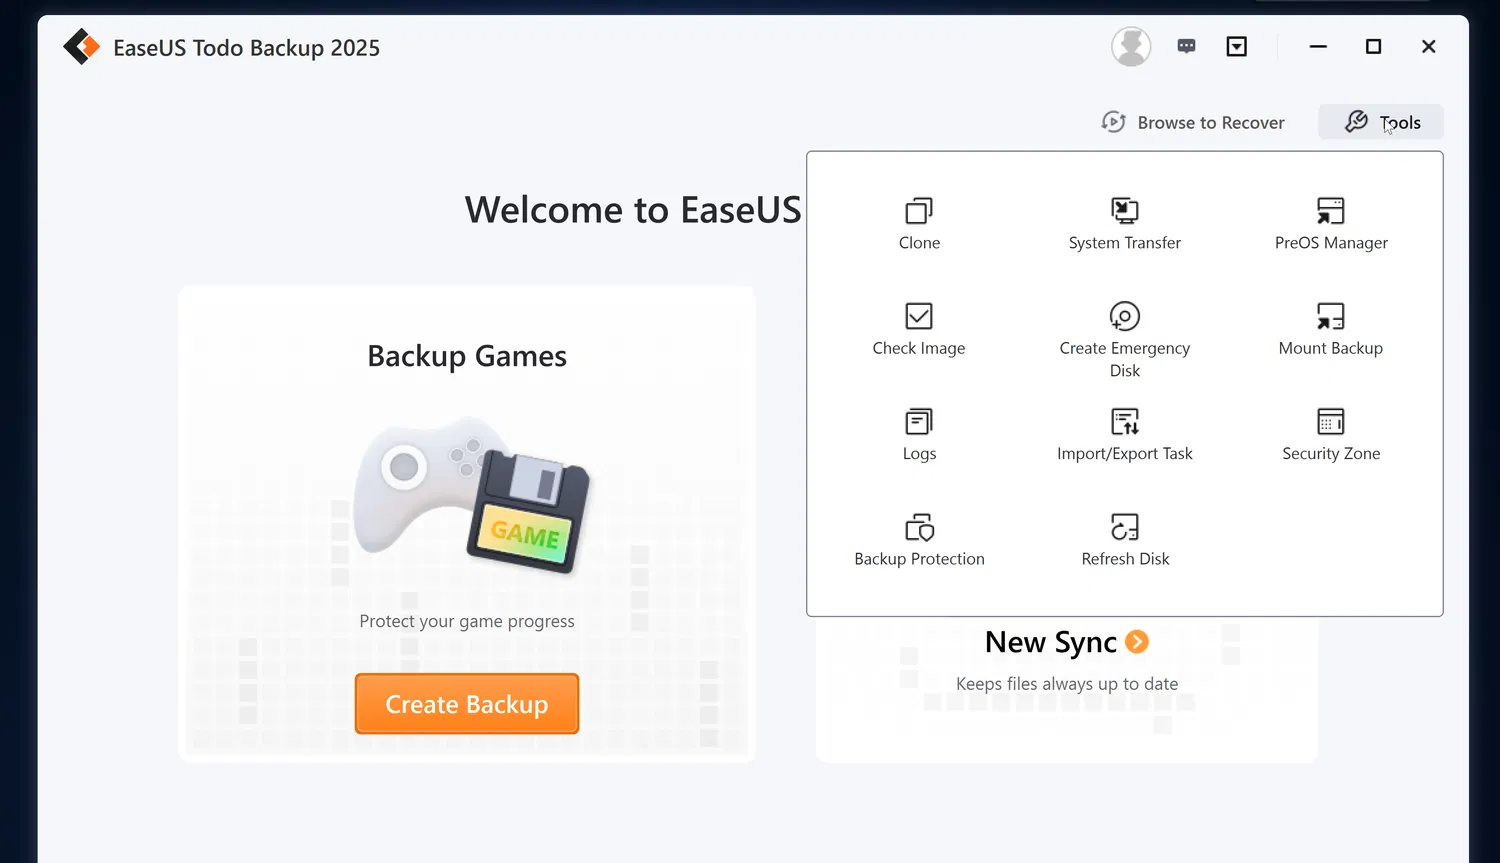Select the Clone label in Tools

pyautogui.click(x=919, y=243)
